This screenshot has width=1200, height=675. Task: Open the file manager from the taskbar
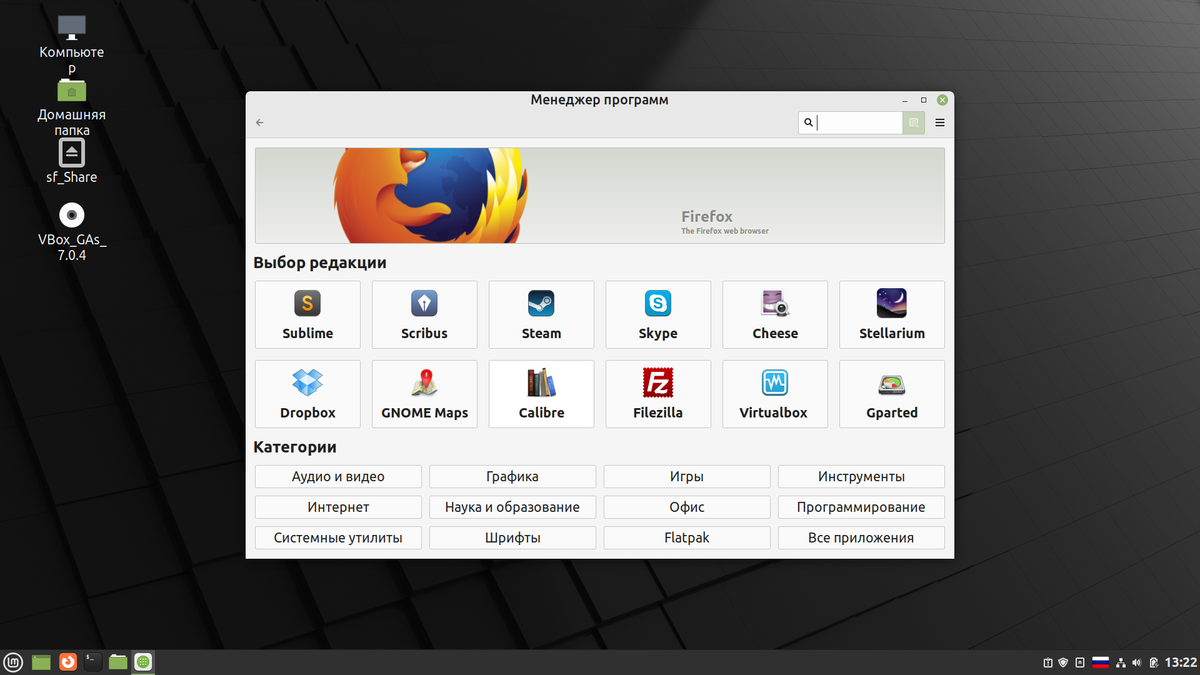tap(118, 661)
